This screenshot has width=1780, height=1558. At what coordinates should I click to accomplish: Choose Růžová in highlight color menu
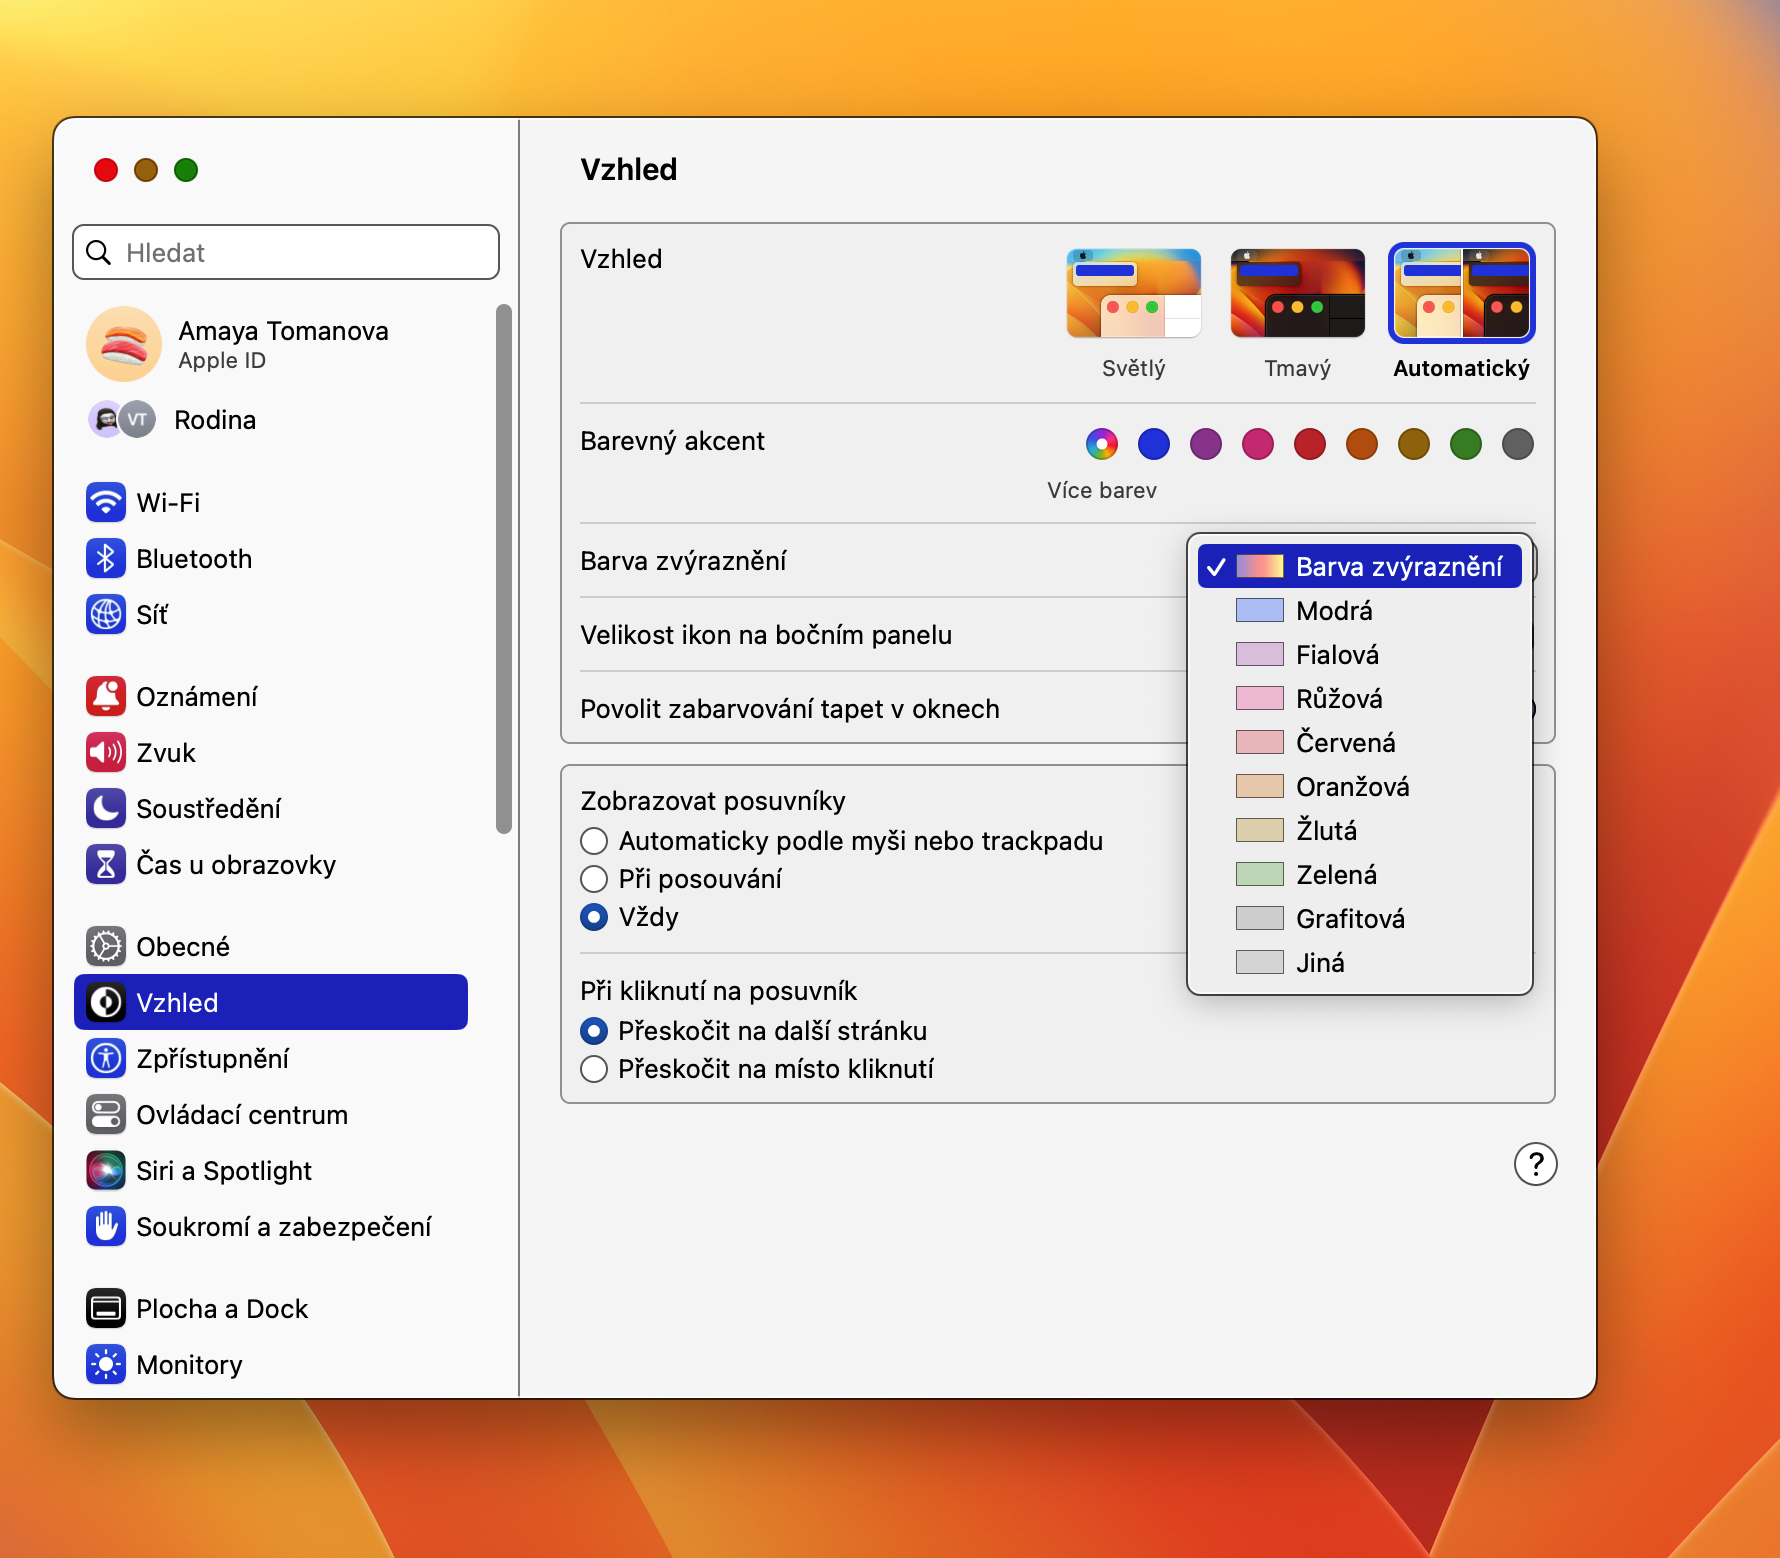1359,698
